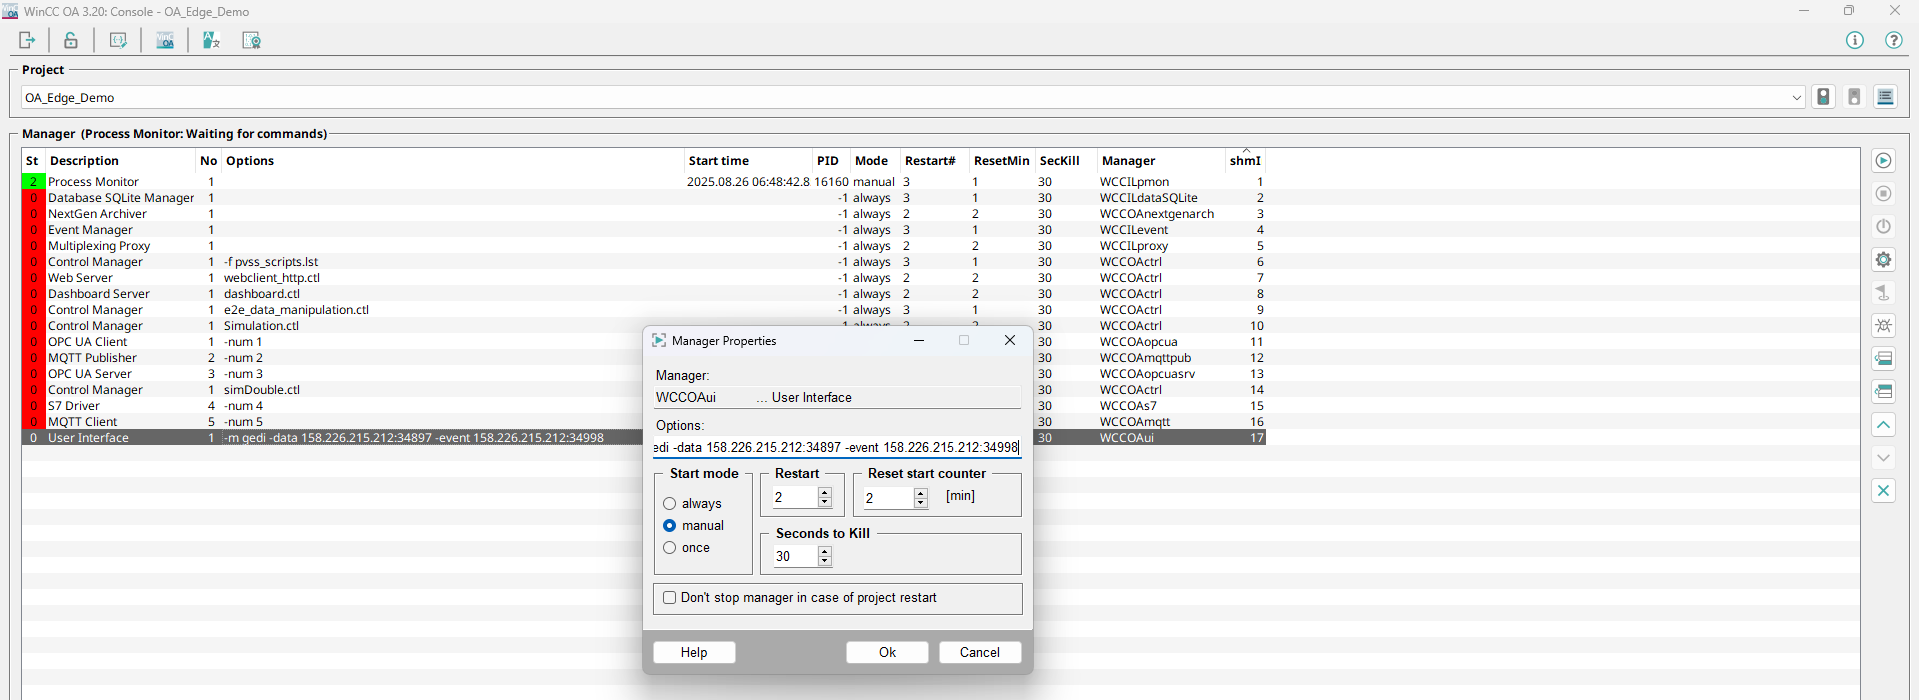The image size is (1919, 700).
Task: Sort list by the Description column header
Action: (x=84, y=161)
